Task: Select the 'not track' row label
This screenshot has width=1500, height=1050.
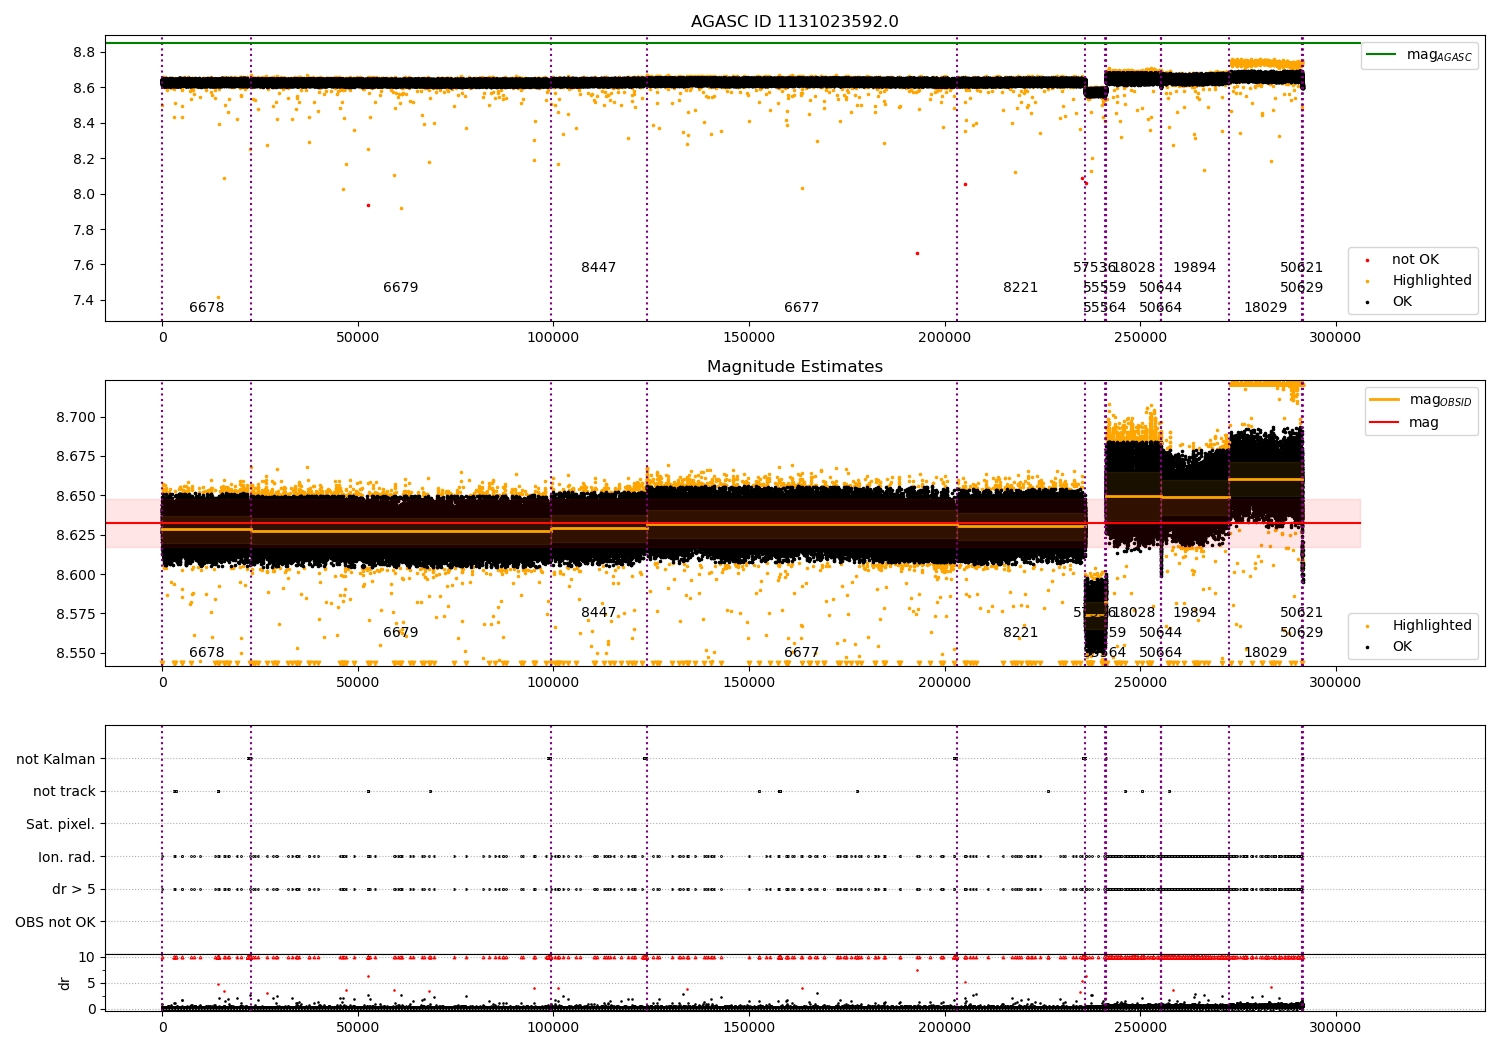Action: click(64, 792)
